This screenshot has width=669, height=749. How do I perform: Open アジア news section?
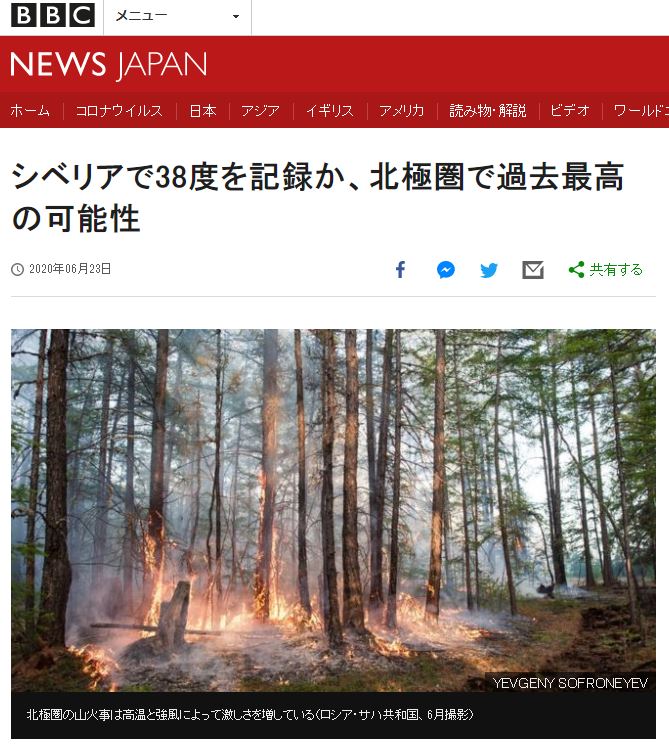(x=260, y=111)
